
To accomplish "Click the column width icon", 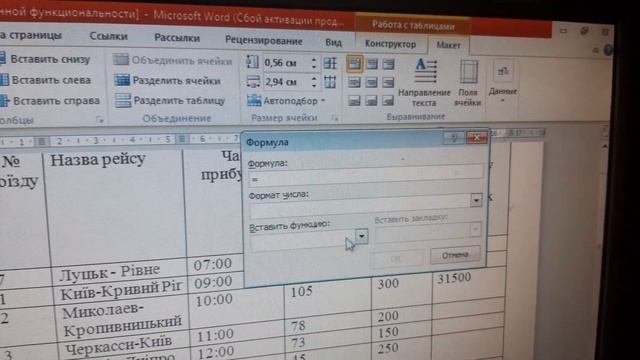I will (x=253, y=82).
